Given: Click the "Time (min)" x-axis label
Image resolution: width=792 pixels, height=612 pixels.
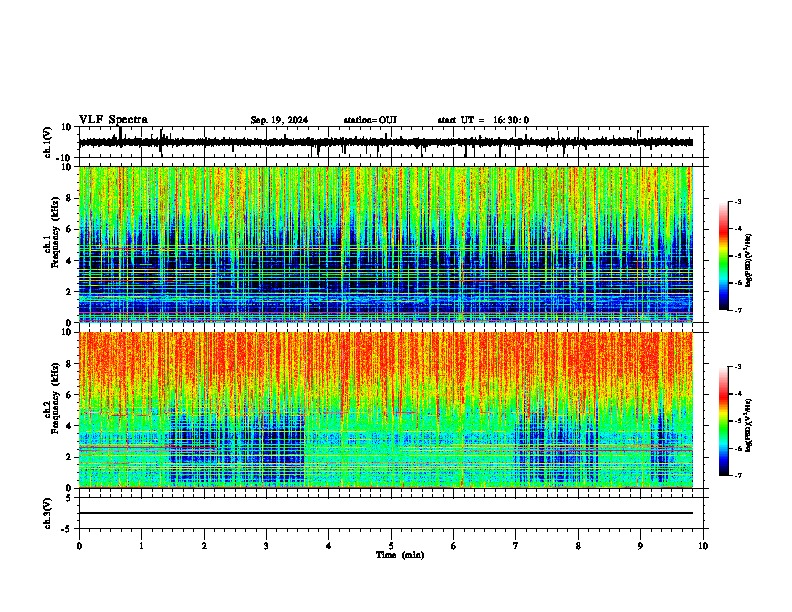Looking at the screenshot, I should 400,555.
